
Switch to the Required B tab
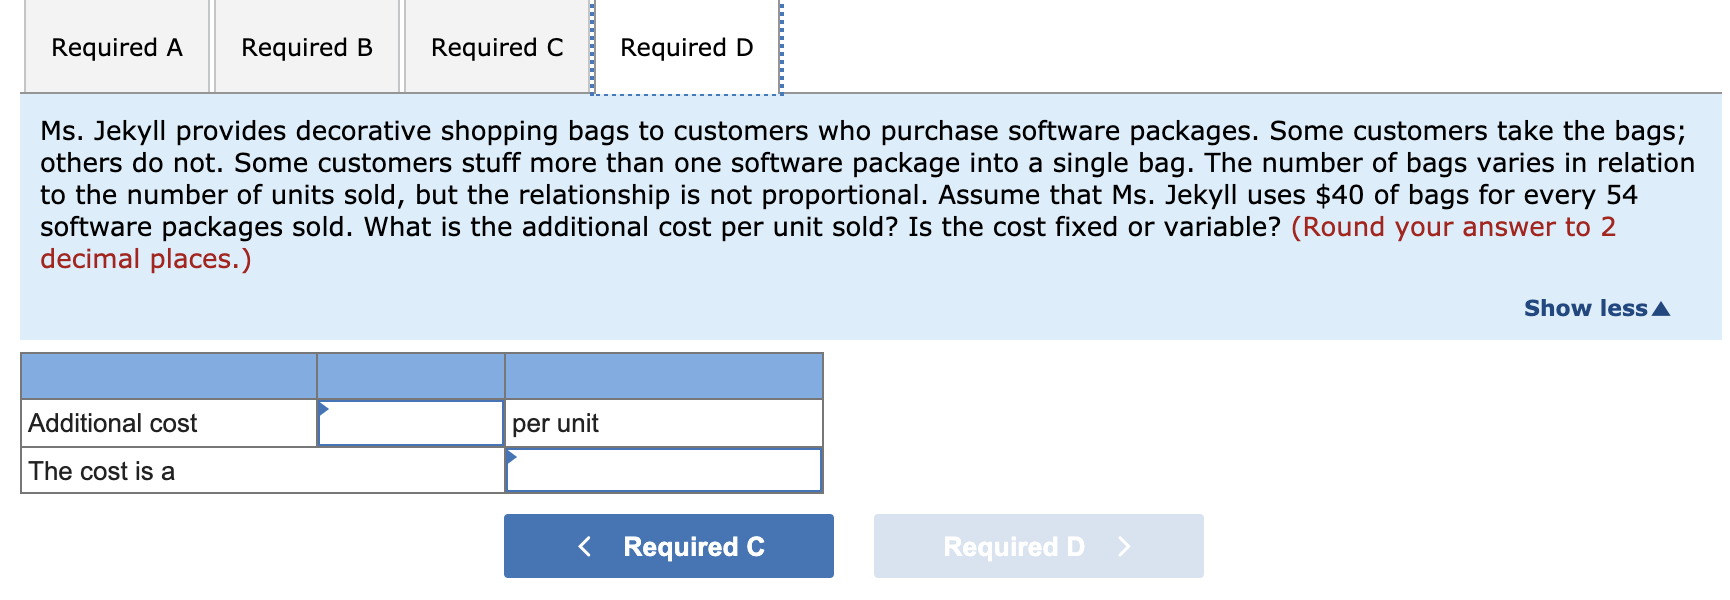click(306, 46)
